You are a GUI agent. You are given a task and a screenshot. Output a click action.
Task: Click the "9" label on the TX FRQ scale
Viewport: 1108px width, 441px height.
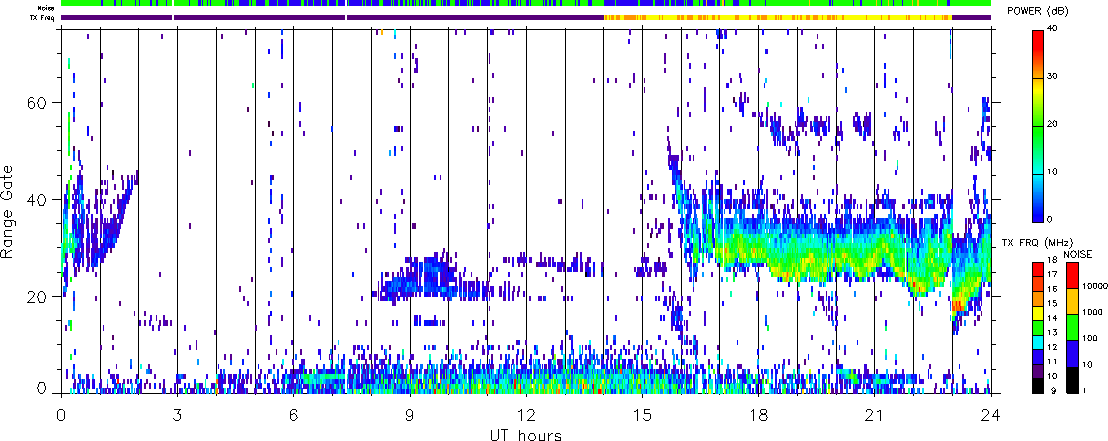pyautogui.click(x=1054, y=390)
